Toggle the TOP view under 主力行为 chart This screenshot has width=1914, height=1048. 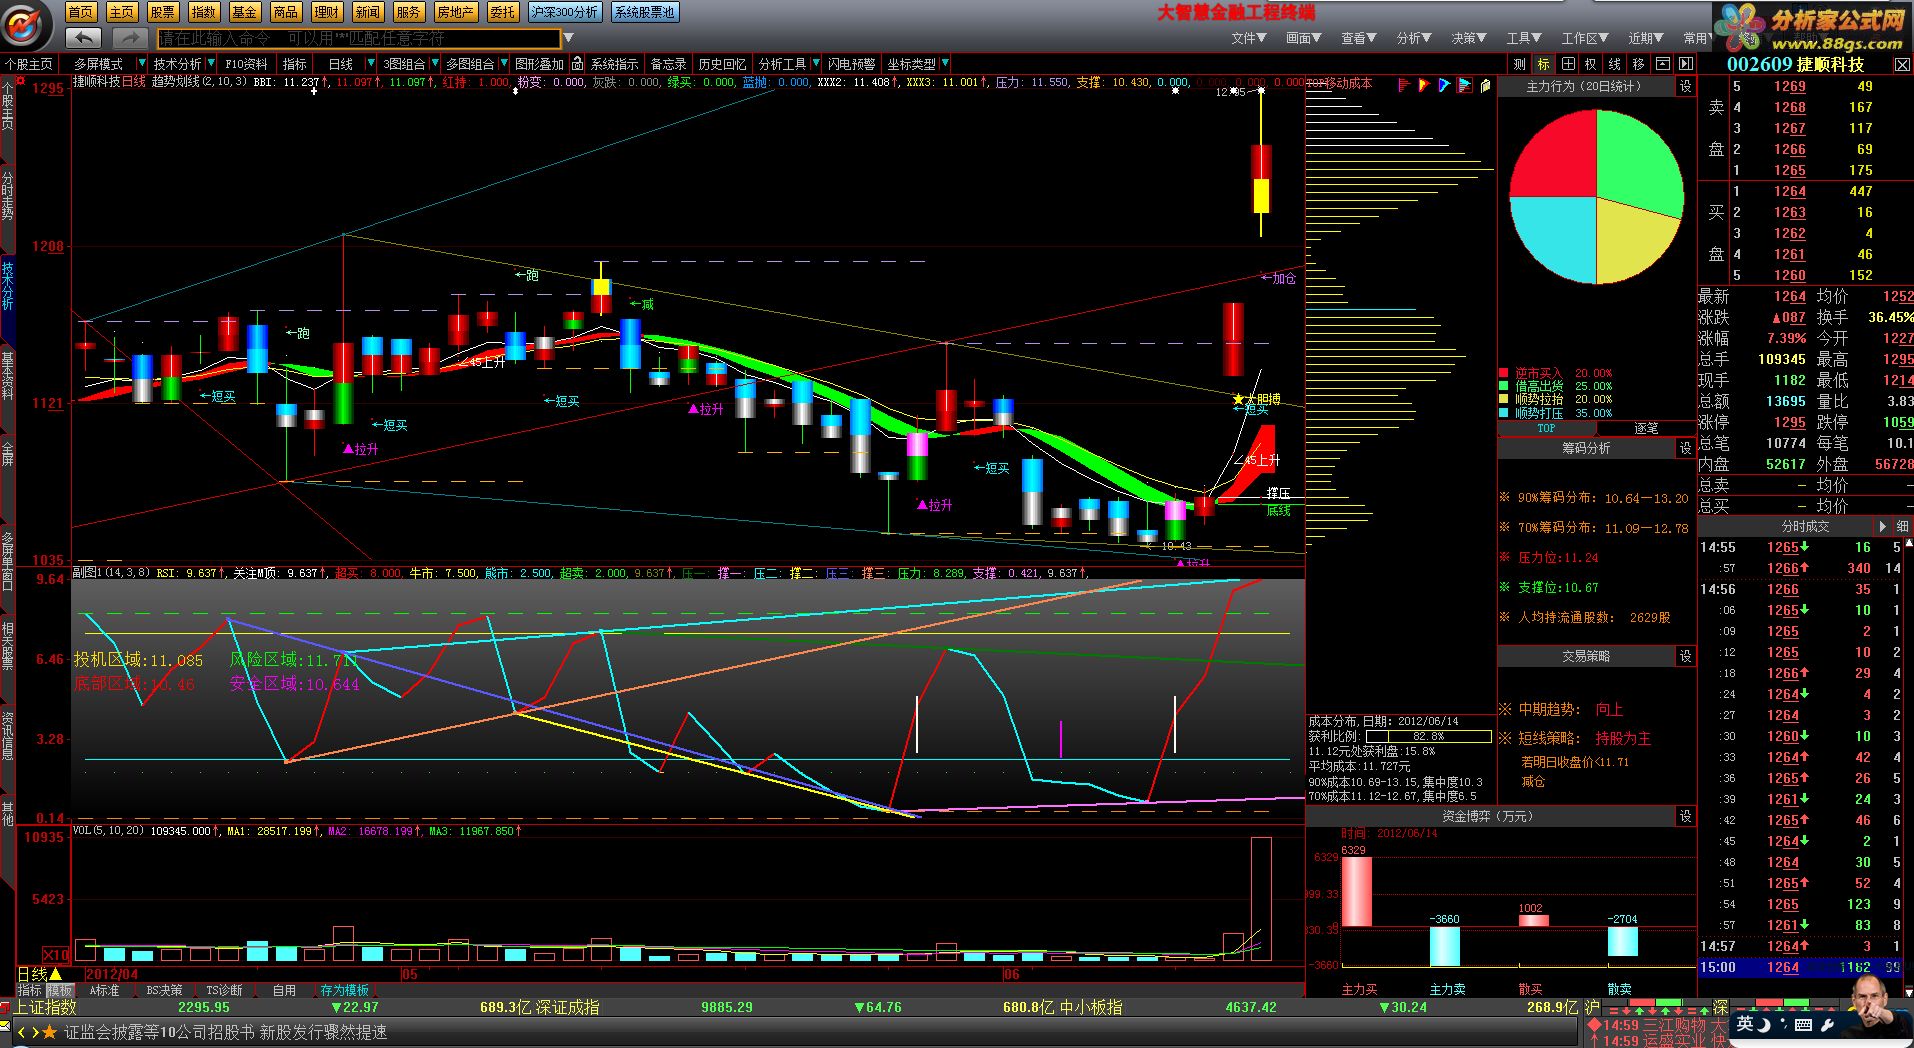1546,428
